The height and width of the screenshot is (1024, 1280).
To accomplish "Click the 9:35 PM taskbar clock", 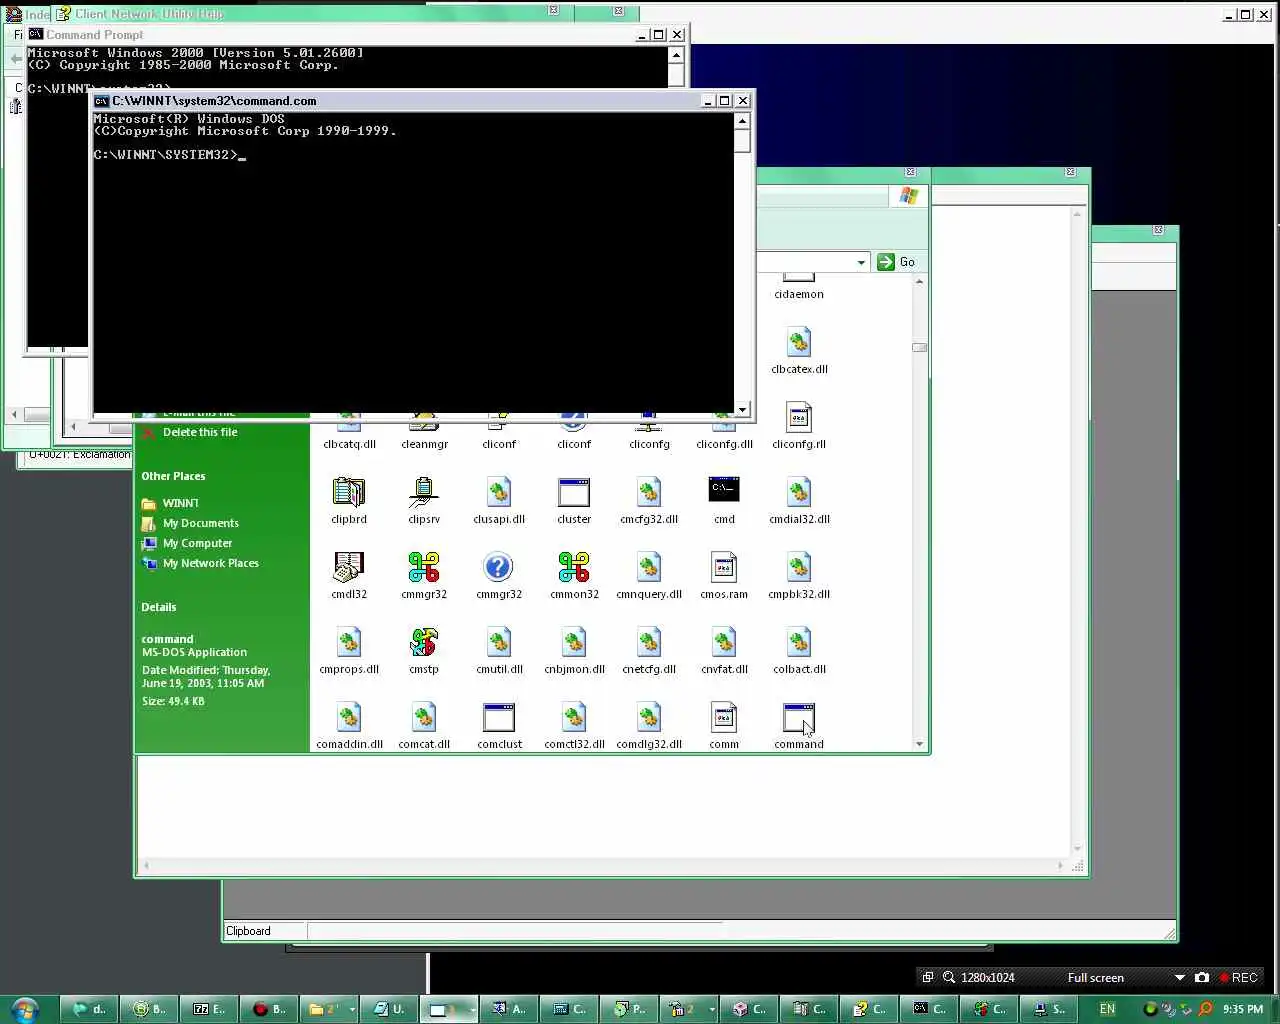I will [x=1243, y=1008].
